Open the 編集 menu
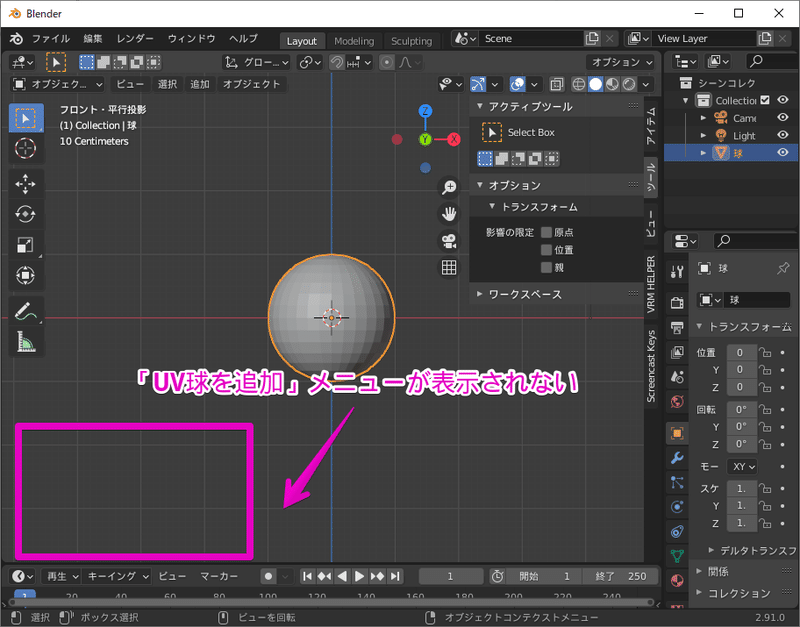The width and height of the screenshot is (800, 627). pyautogui.click(x=93, y=39)
